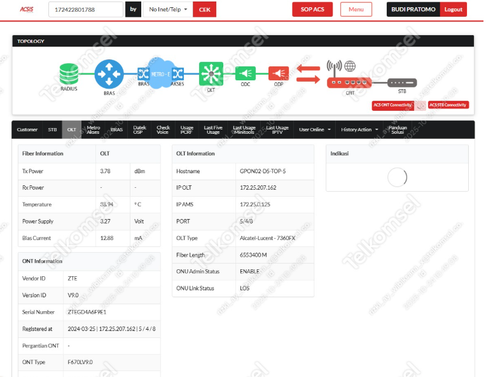Click the ONT Serial Number value
Image resolution: width=500 pixels, height=377 pixels.
(x=87, y=312)
